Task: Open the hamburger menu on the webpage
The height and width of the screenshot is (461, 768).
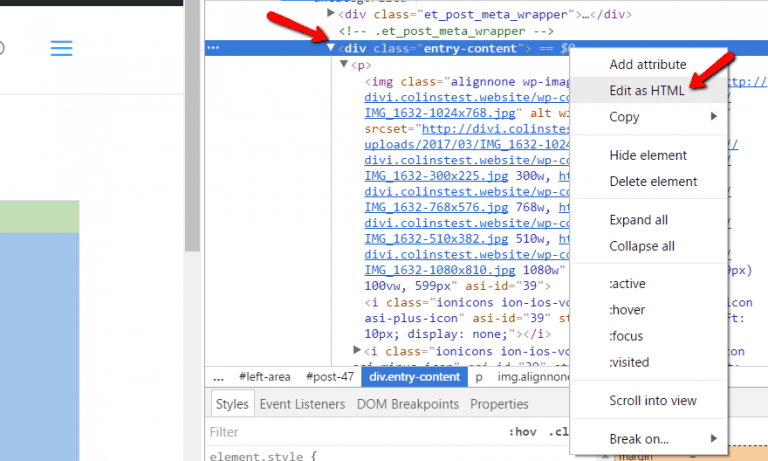Action: point(62,48)
